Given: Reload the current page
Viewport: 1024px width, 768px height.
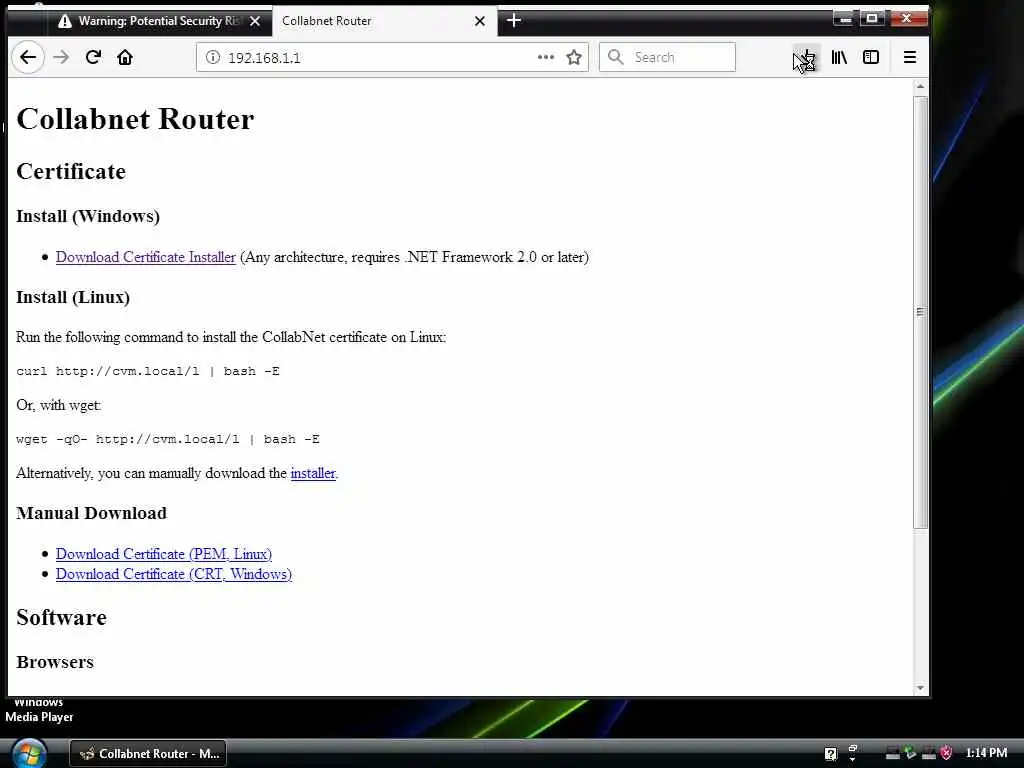Looking at the screenshot, I should (x=93, y=57).
